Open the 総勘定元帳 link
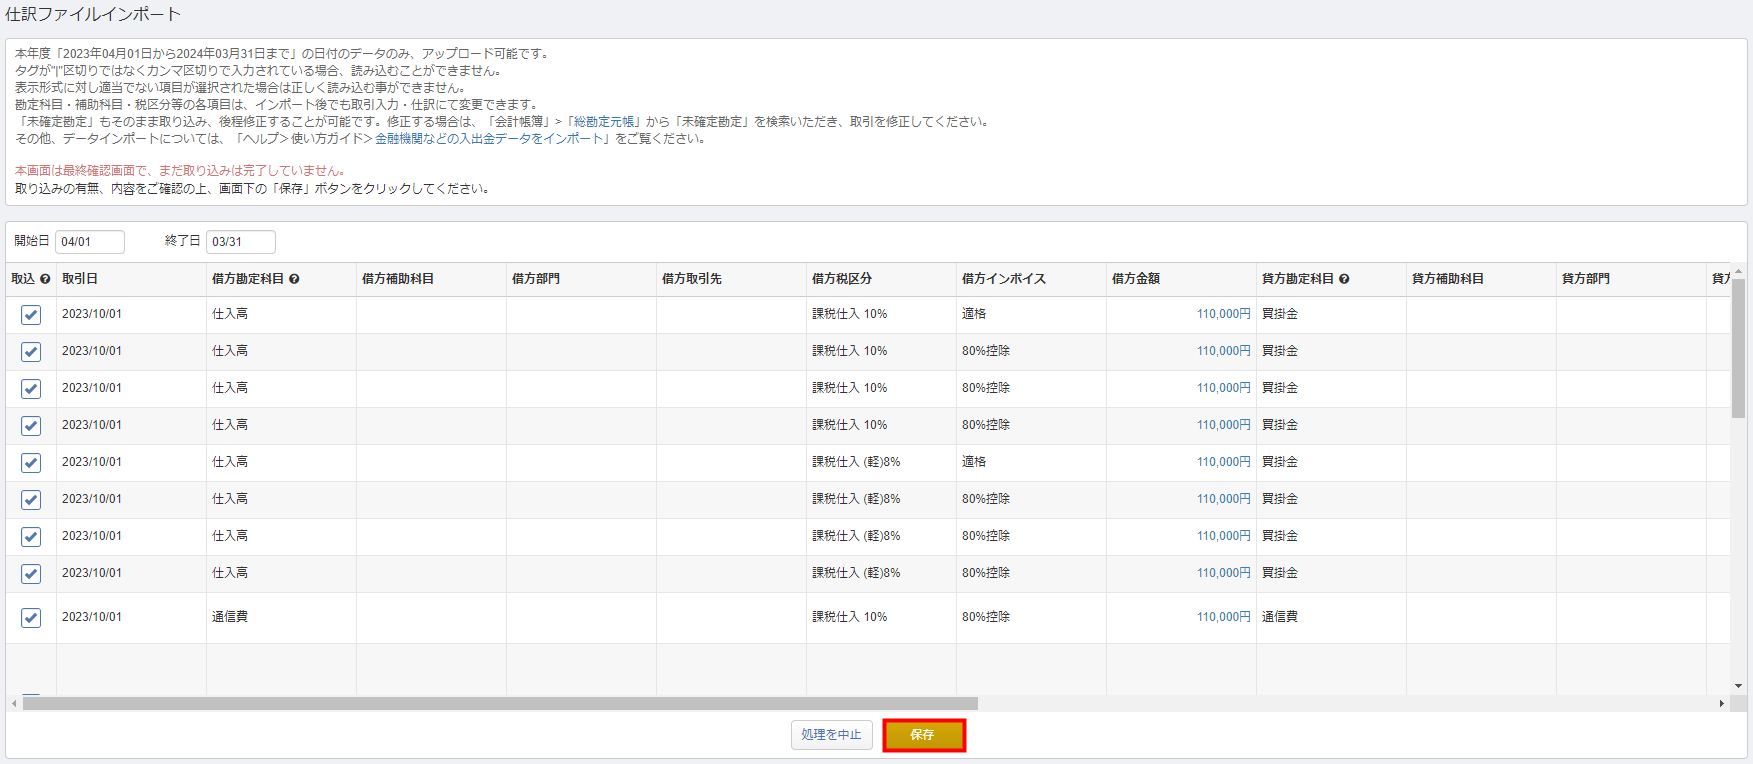This screenshot has height=764, width=1753. [604, 122]
